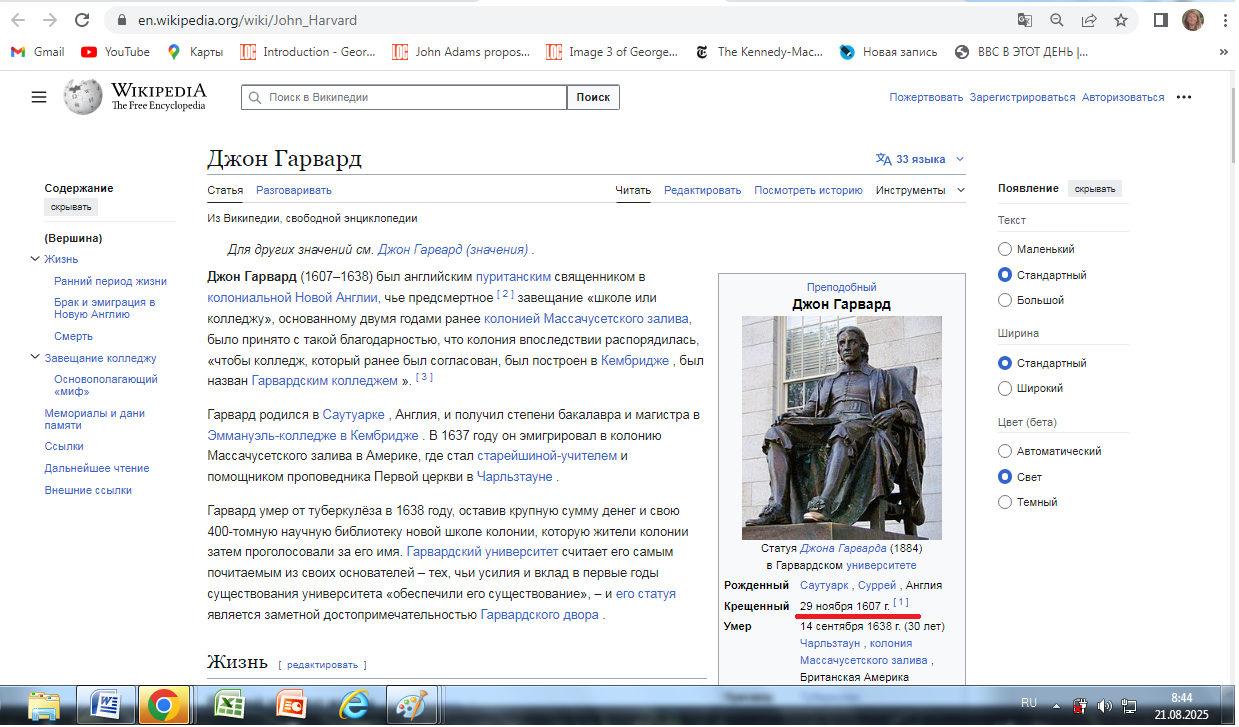Click the Wikipedia globe logo
Screen dimensions: 1239x727
83,96
